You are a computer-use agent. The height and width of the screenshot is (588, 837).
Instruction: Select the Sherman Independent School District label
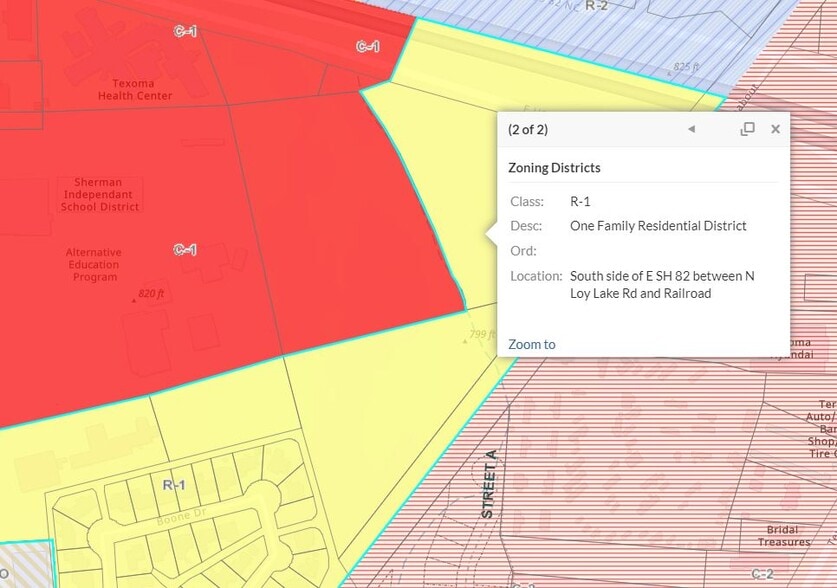[x=99, y=195]
